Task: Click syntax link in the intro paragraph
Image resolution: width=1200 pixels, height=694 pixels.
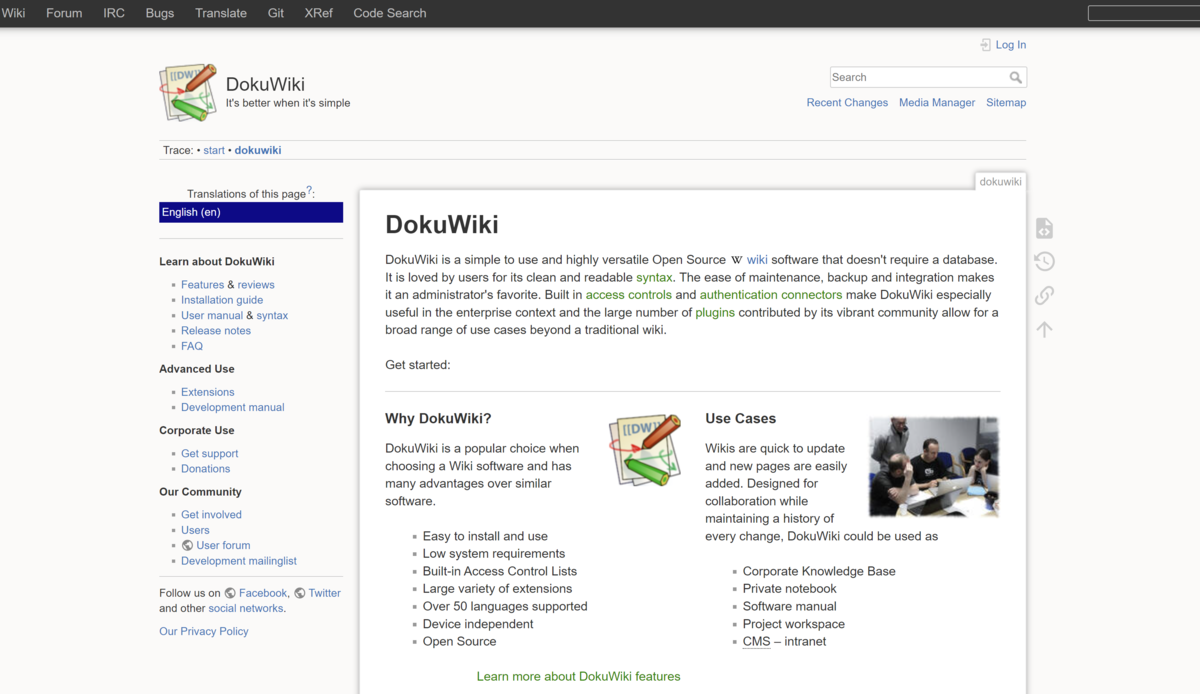Action: tap(654, 277)
